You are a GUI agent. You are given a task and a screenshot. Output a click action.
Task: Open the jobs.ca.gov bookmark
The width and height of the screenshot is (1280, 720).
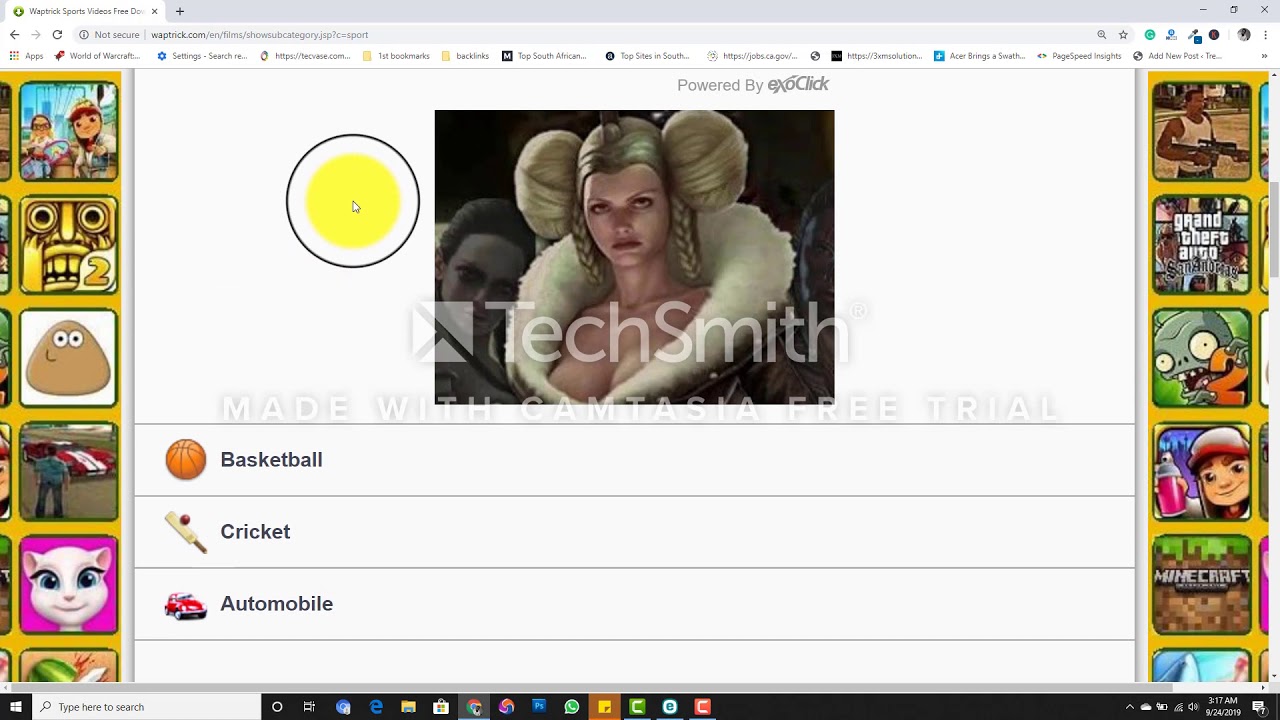pos(752,56)
